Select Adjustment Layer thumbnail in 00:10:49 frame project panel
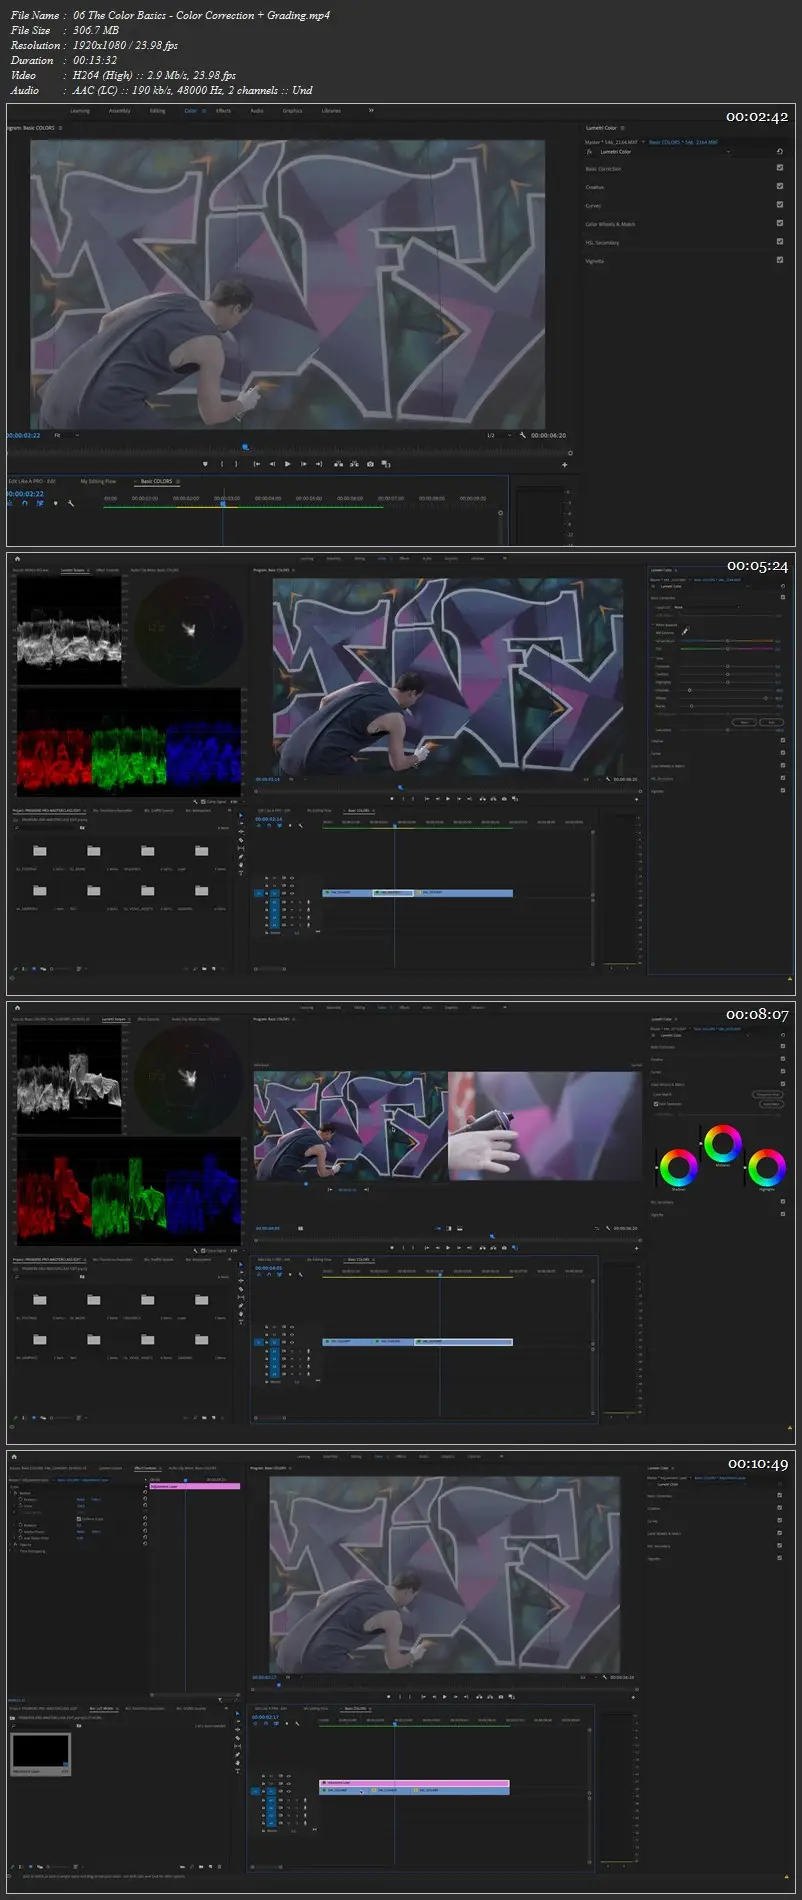 click(x=40, y=1750)
